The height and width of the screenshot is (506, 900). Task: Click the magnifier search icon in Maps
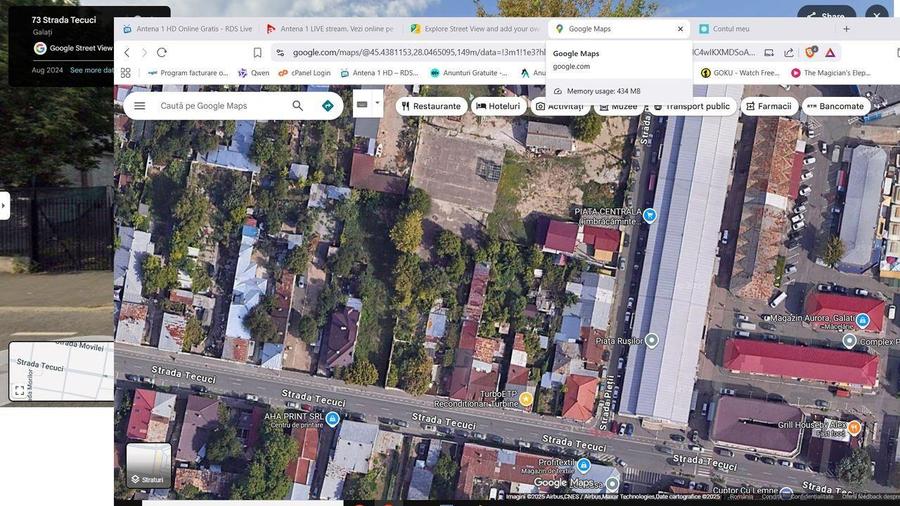(297, 106)
